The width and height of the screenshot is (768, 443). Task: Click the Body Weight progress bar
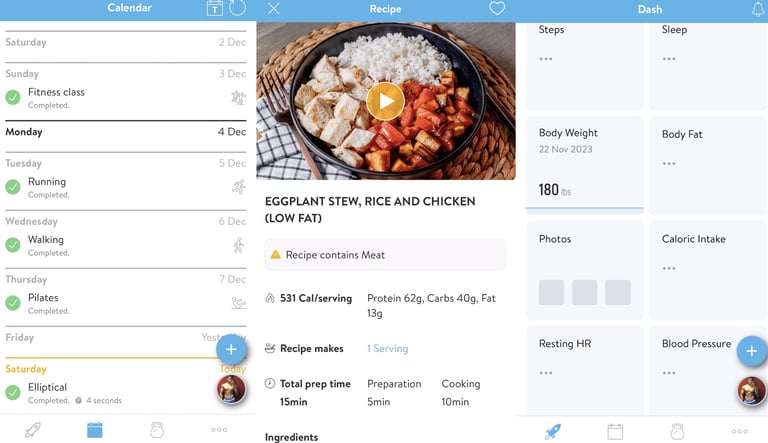pyautogui.click(x=585, y=208)
